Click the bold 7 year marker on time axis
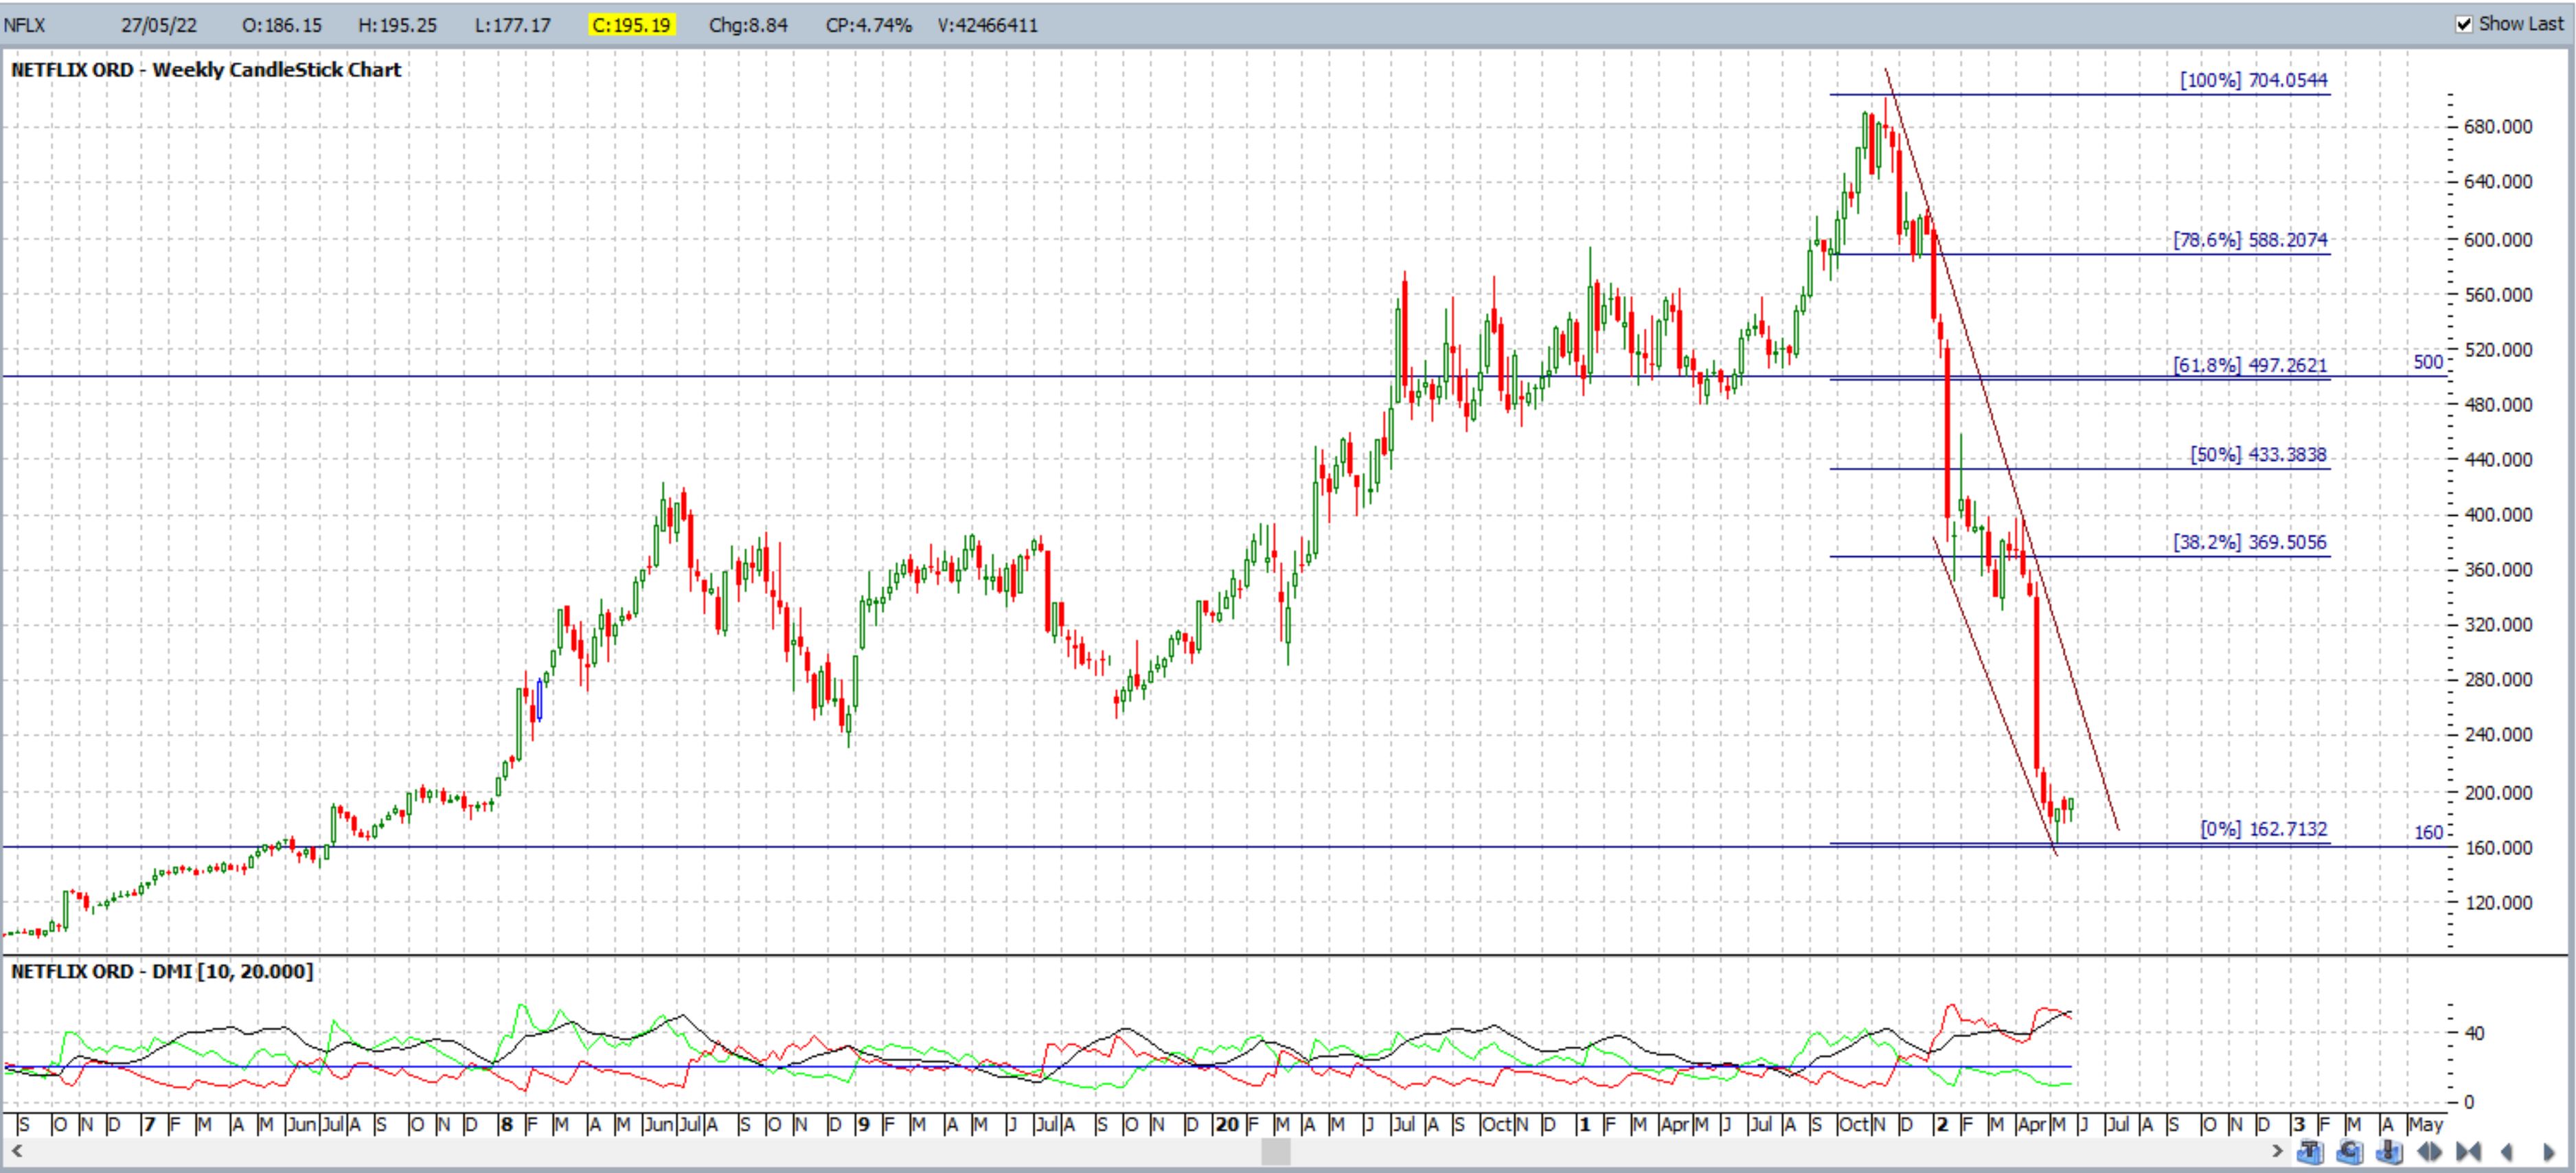This screenshot has width=2576, height=1173. pyautogui.click(x=149, y=1124)
